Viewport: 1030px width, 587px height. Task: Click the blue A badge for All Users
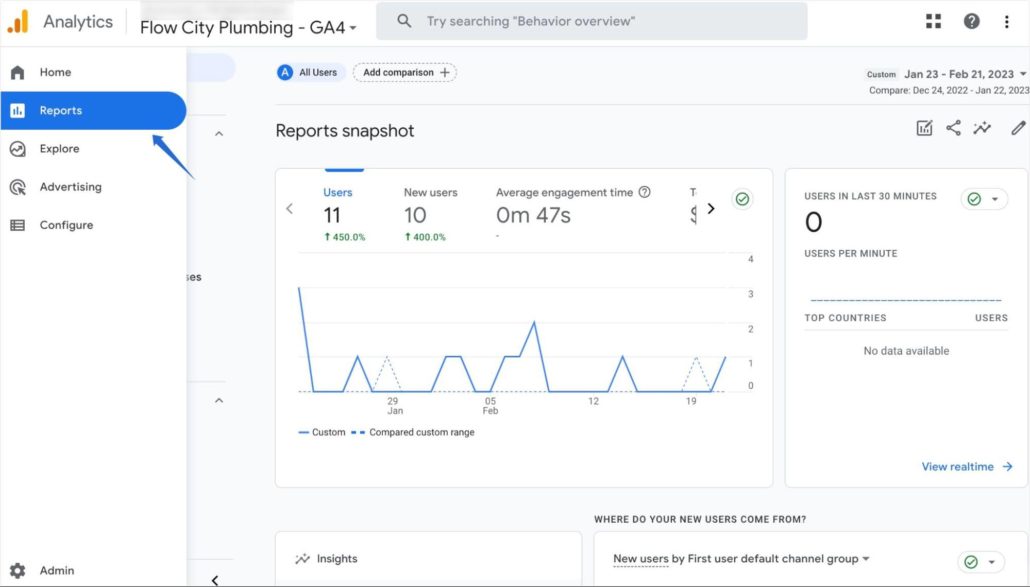(284, 72)
